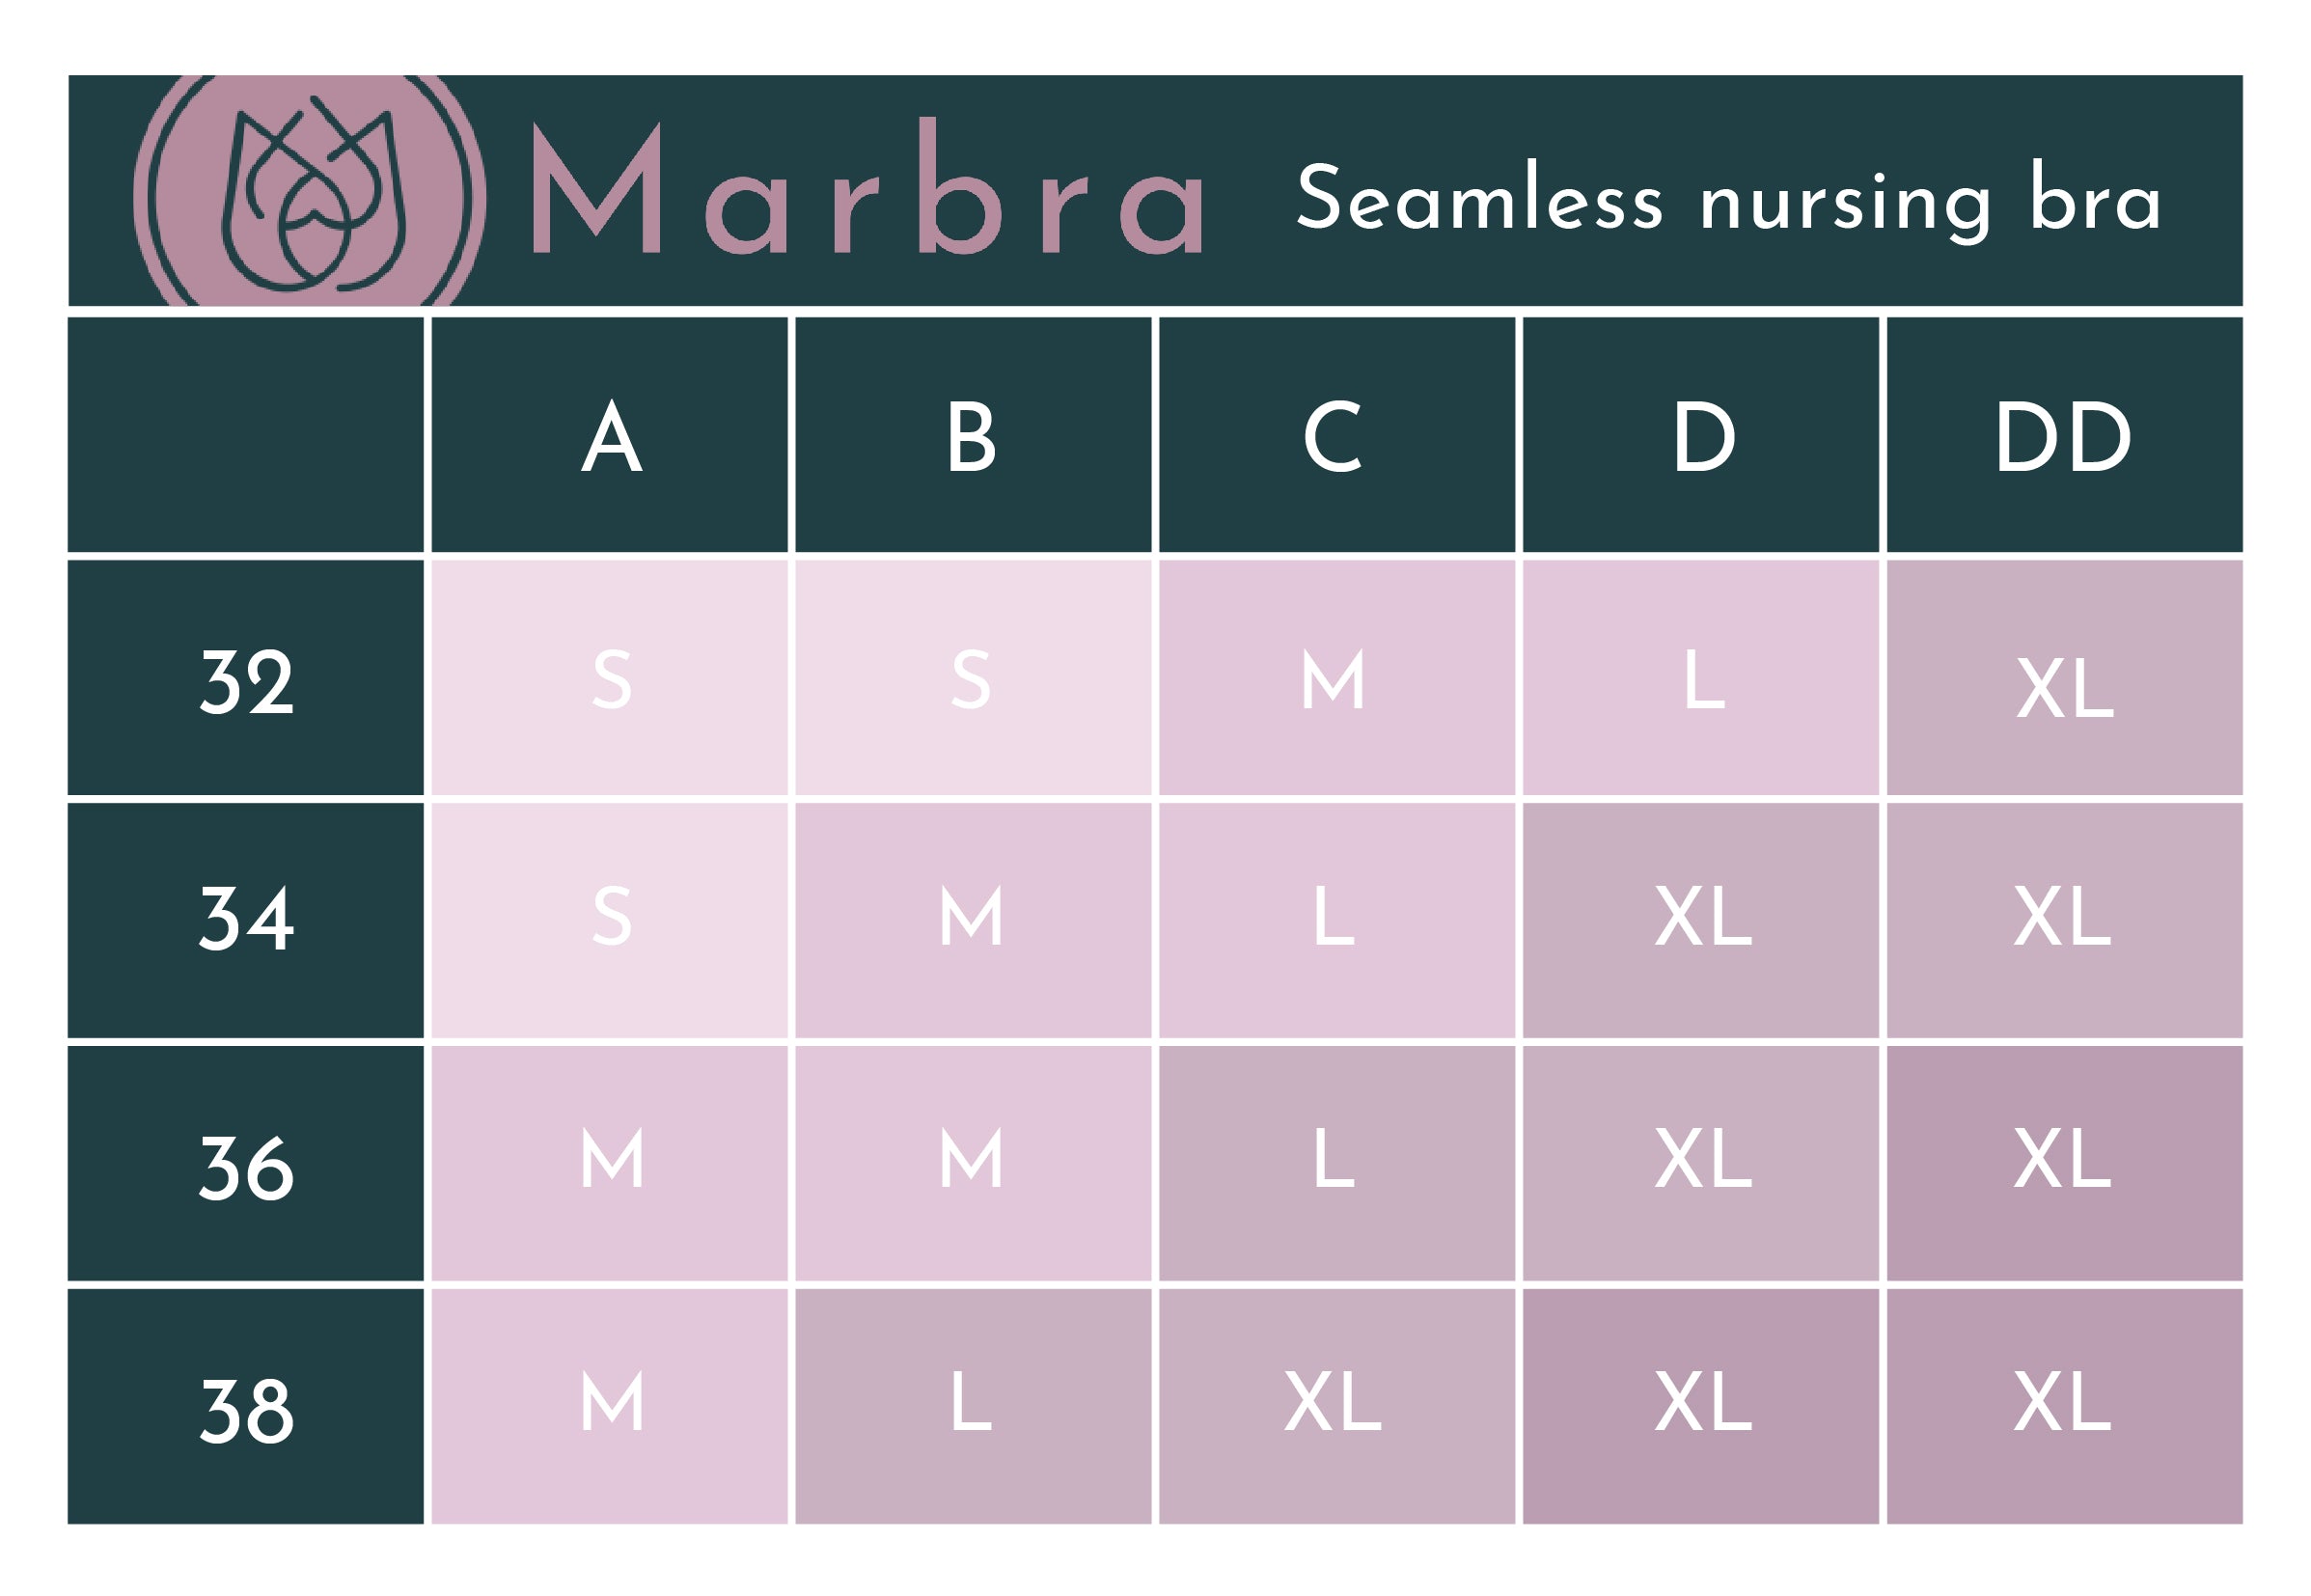Click the Seamless nursing bra title

pyautogui.click(x=1728, y=198)
